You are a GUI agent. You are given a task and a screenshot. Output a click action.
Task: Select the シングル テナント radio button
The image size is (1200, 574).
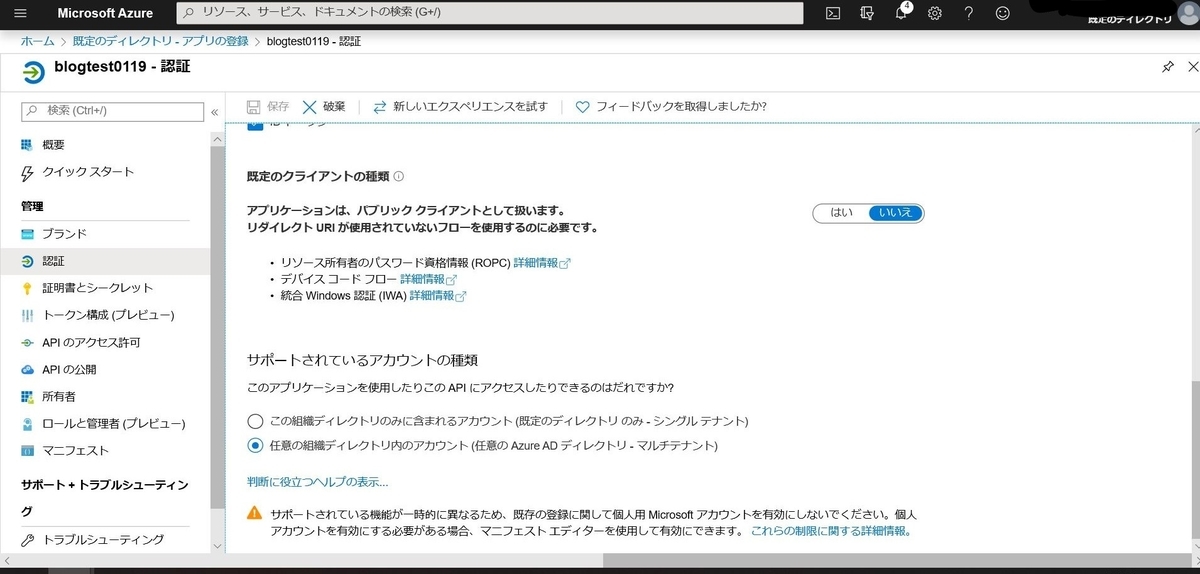point(255,421)
